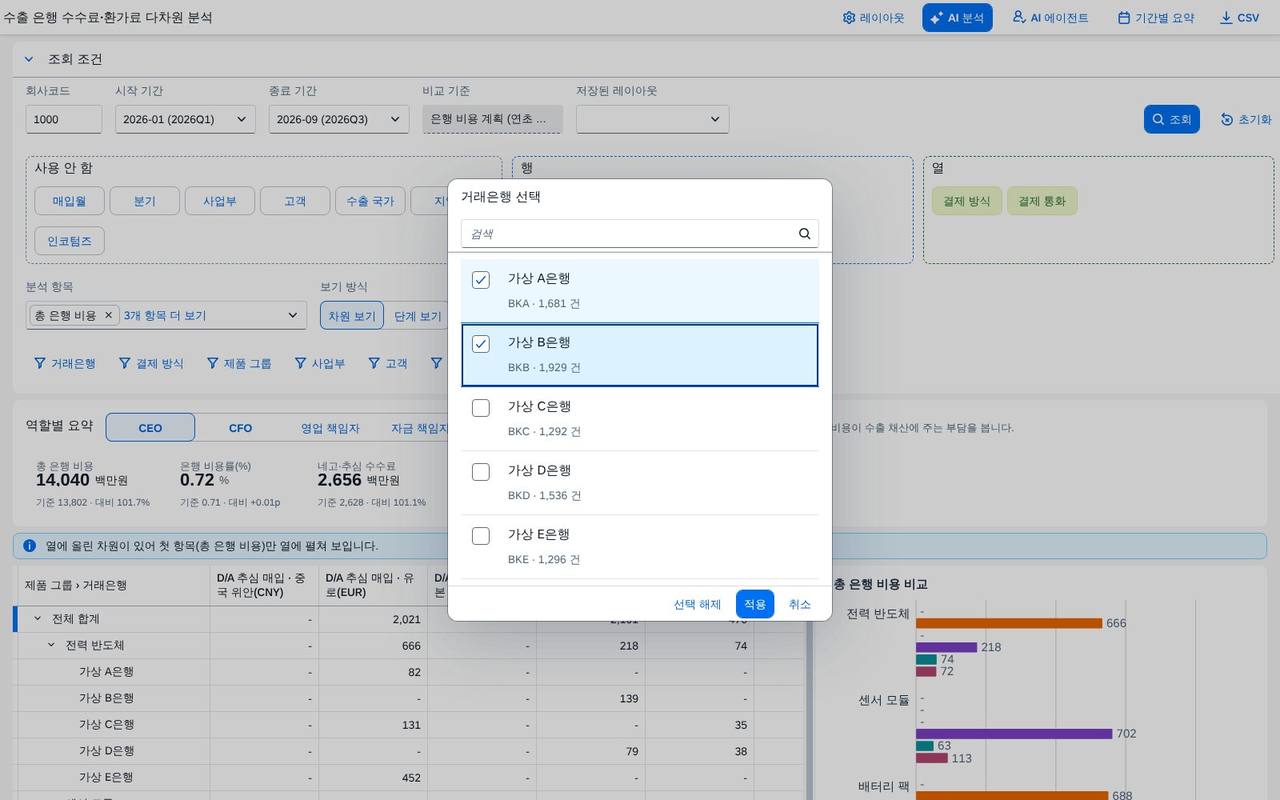Click the purple 702 bar in chart
The image size is (1280, 800).
1014,733
